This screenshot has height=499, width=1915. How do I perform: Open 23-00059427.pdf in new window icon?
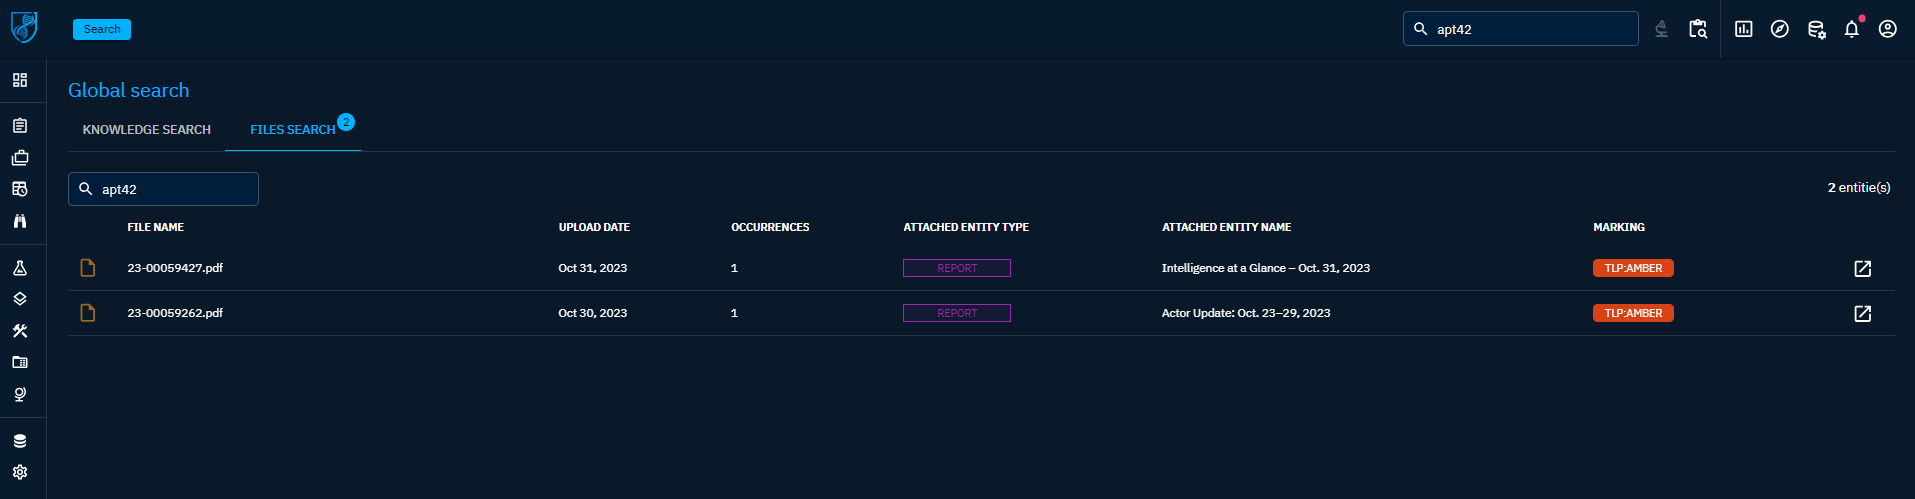click(x=1862, y=268)
